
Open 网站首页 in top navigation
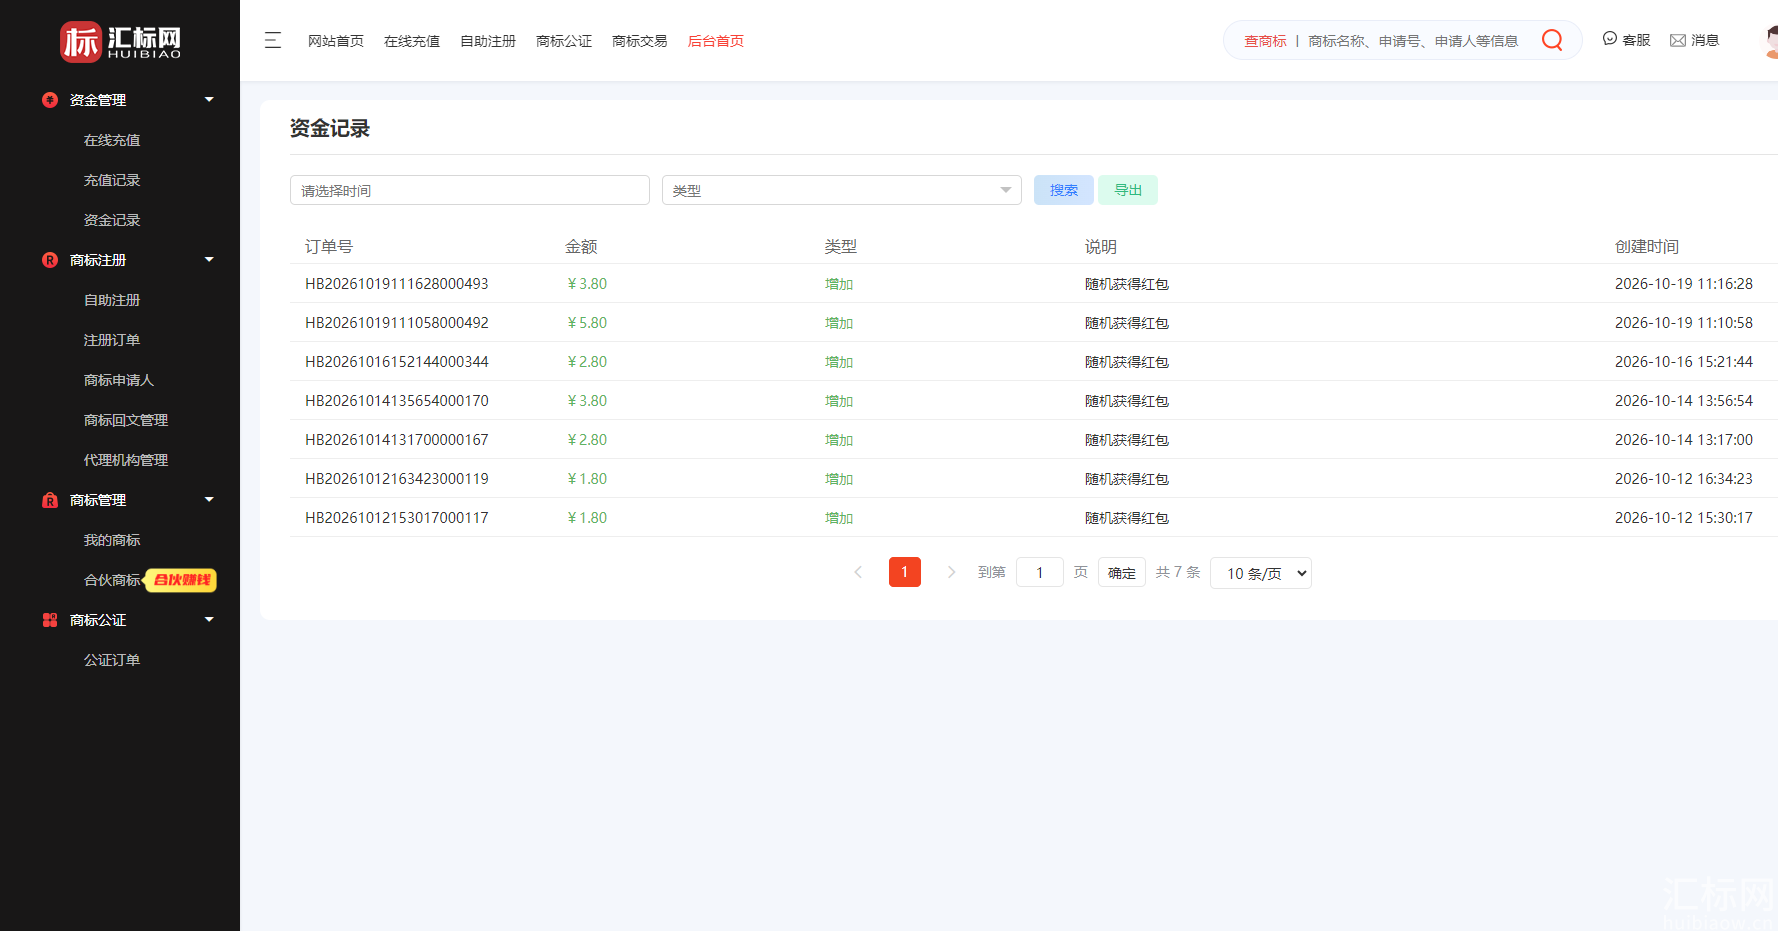coord(336,41)
